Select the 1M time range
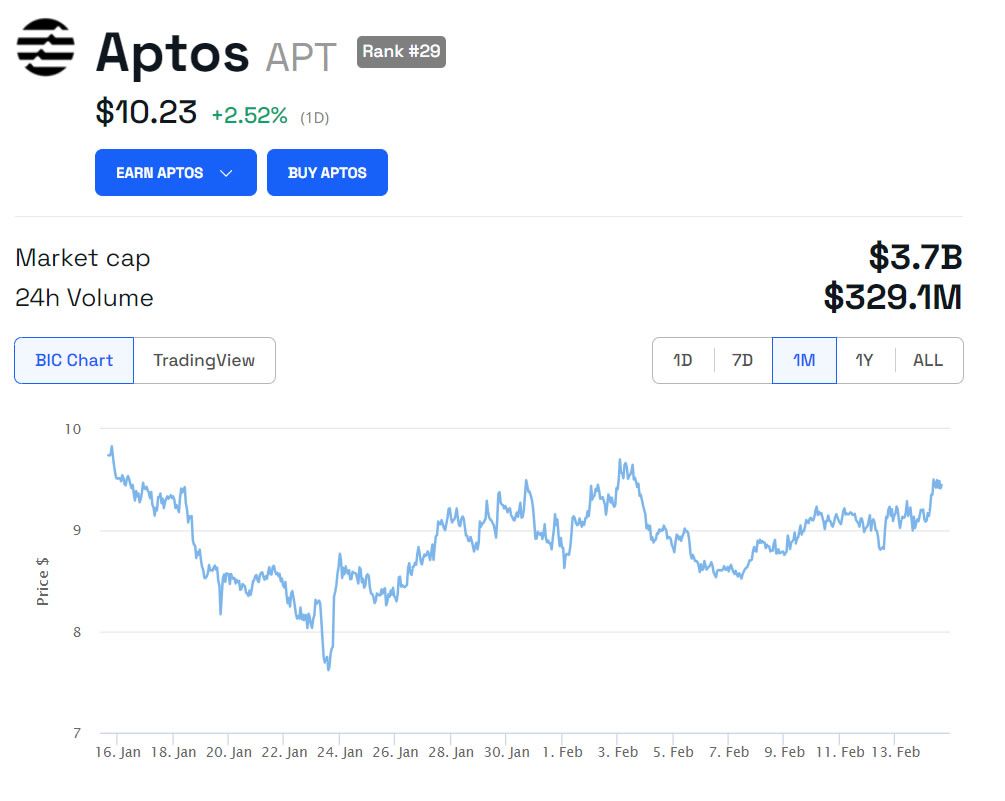Image resolution: width=1005 pixels, height=801 pixels. [x=804, y=360]
